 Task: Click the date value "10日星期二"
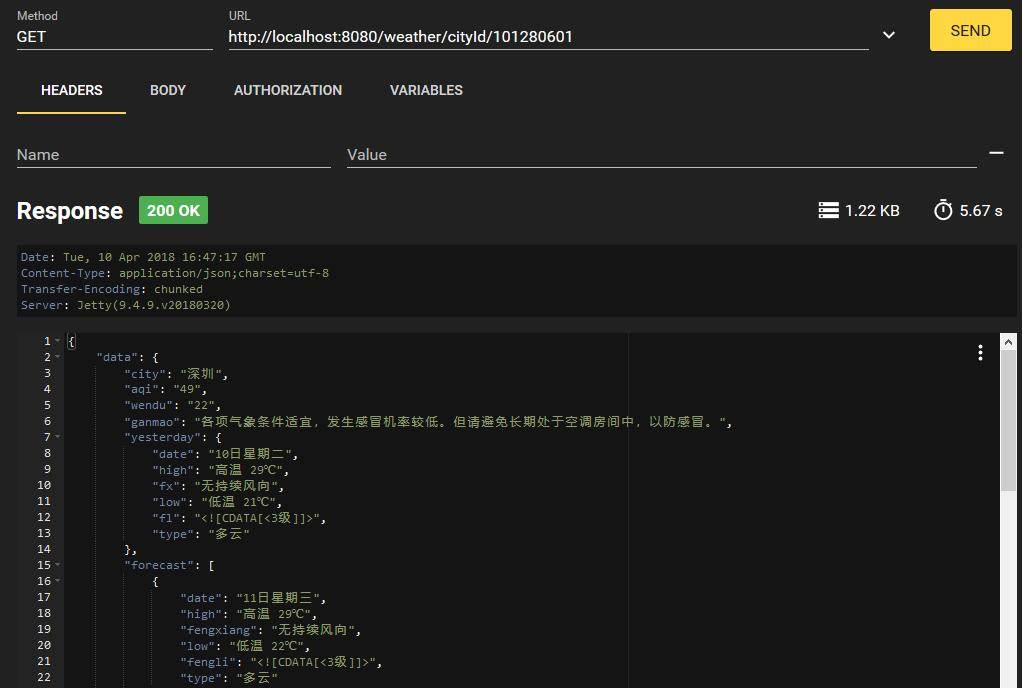coord(250,453)
